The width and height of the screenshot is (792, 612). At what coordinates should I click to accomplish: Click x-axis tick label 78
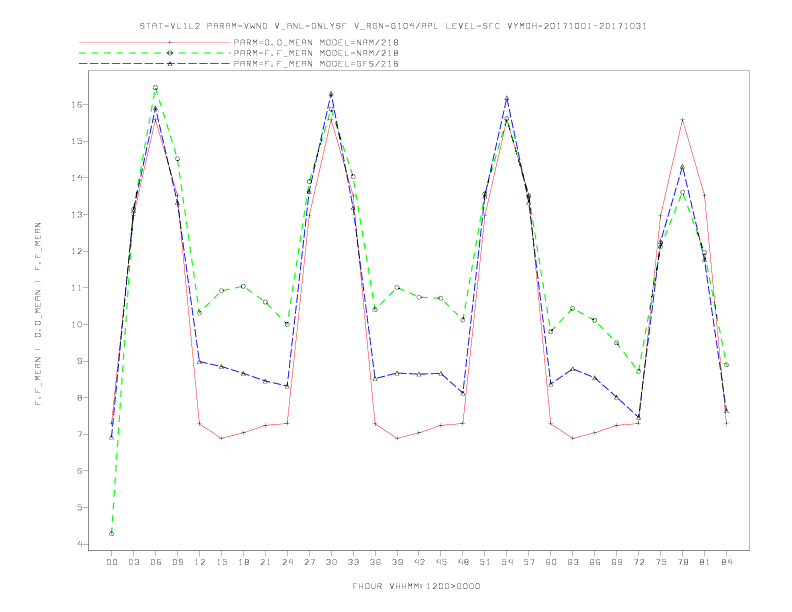point(682,562)
